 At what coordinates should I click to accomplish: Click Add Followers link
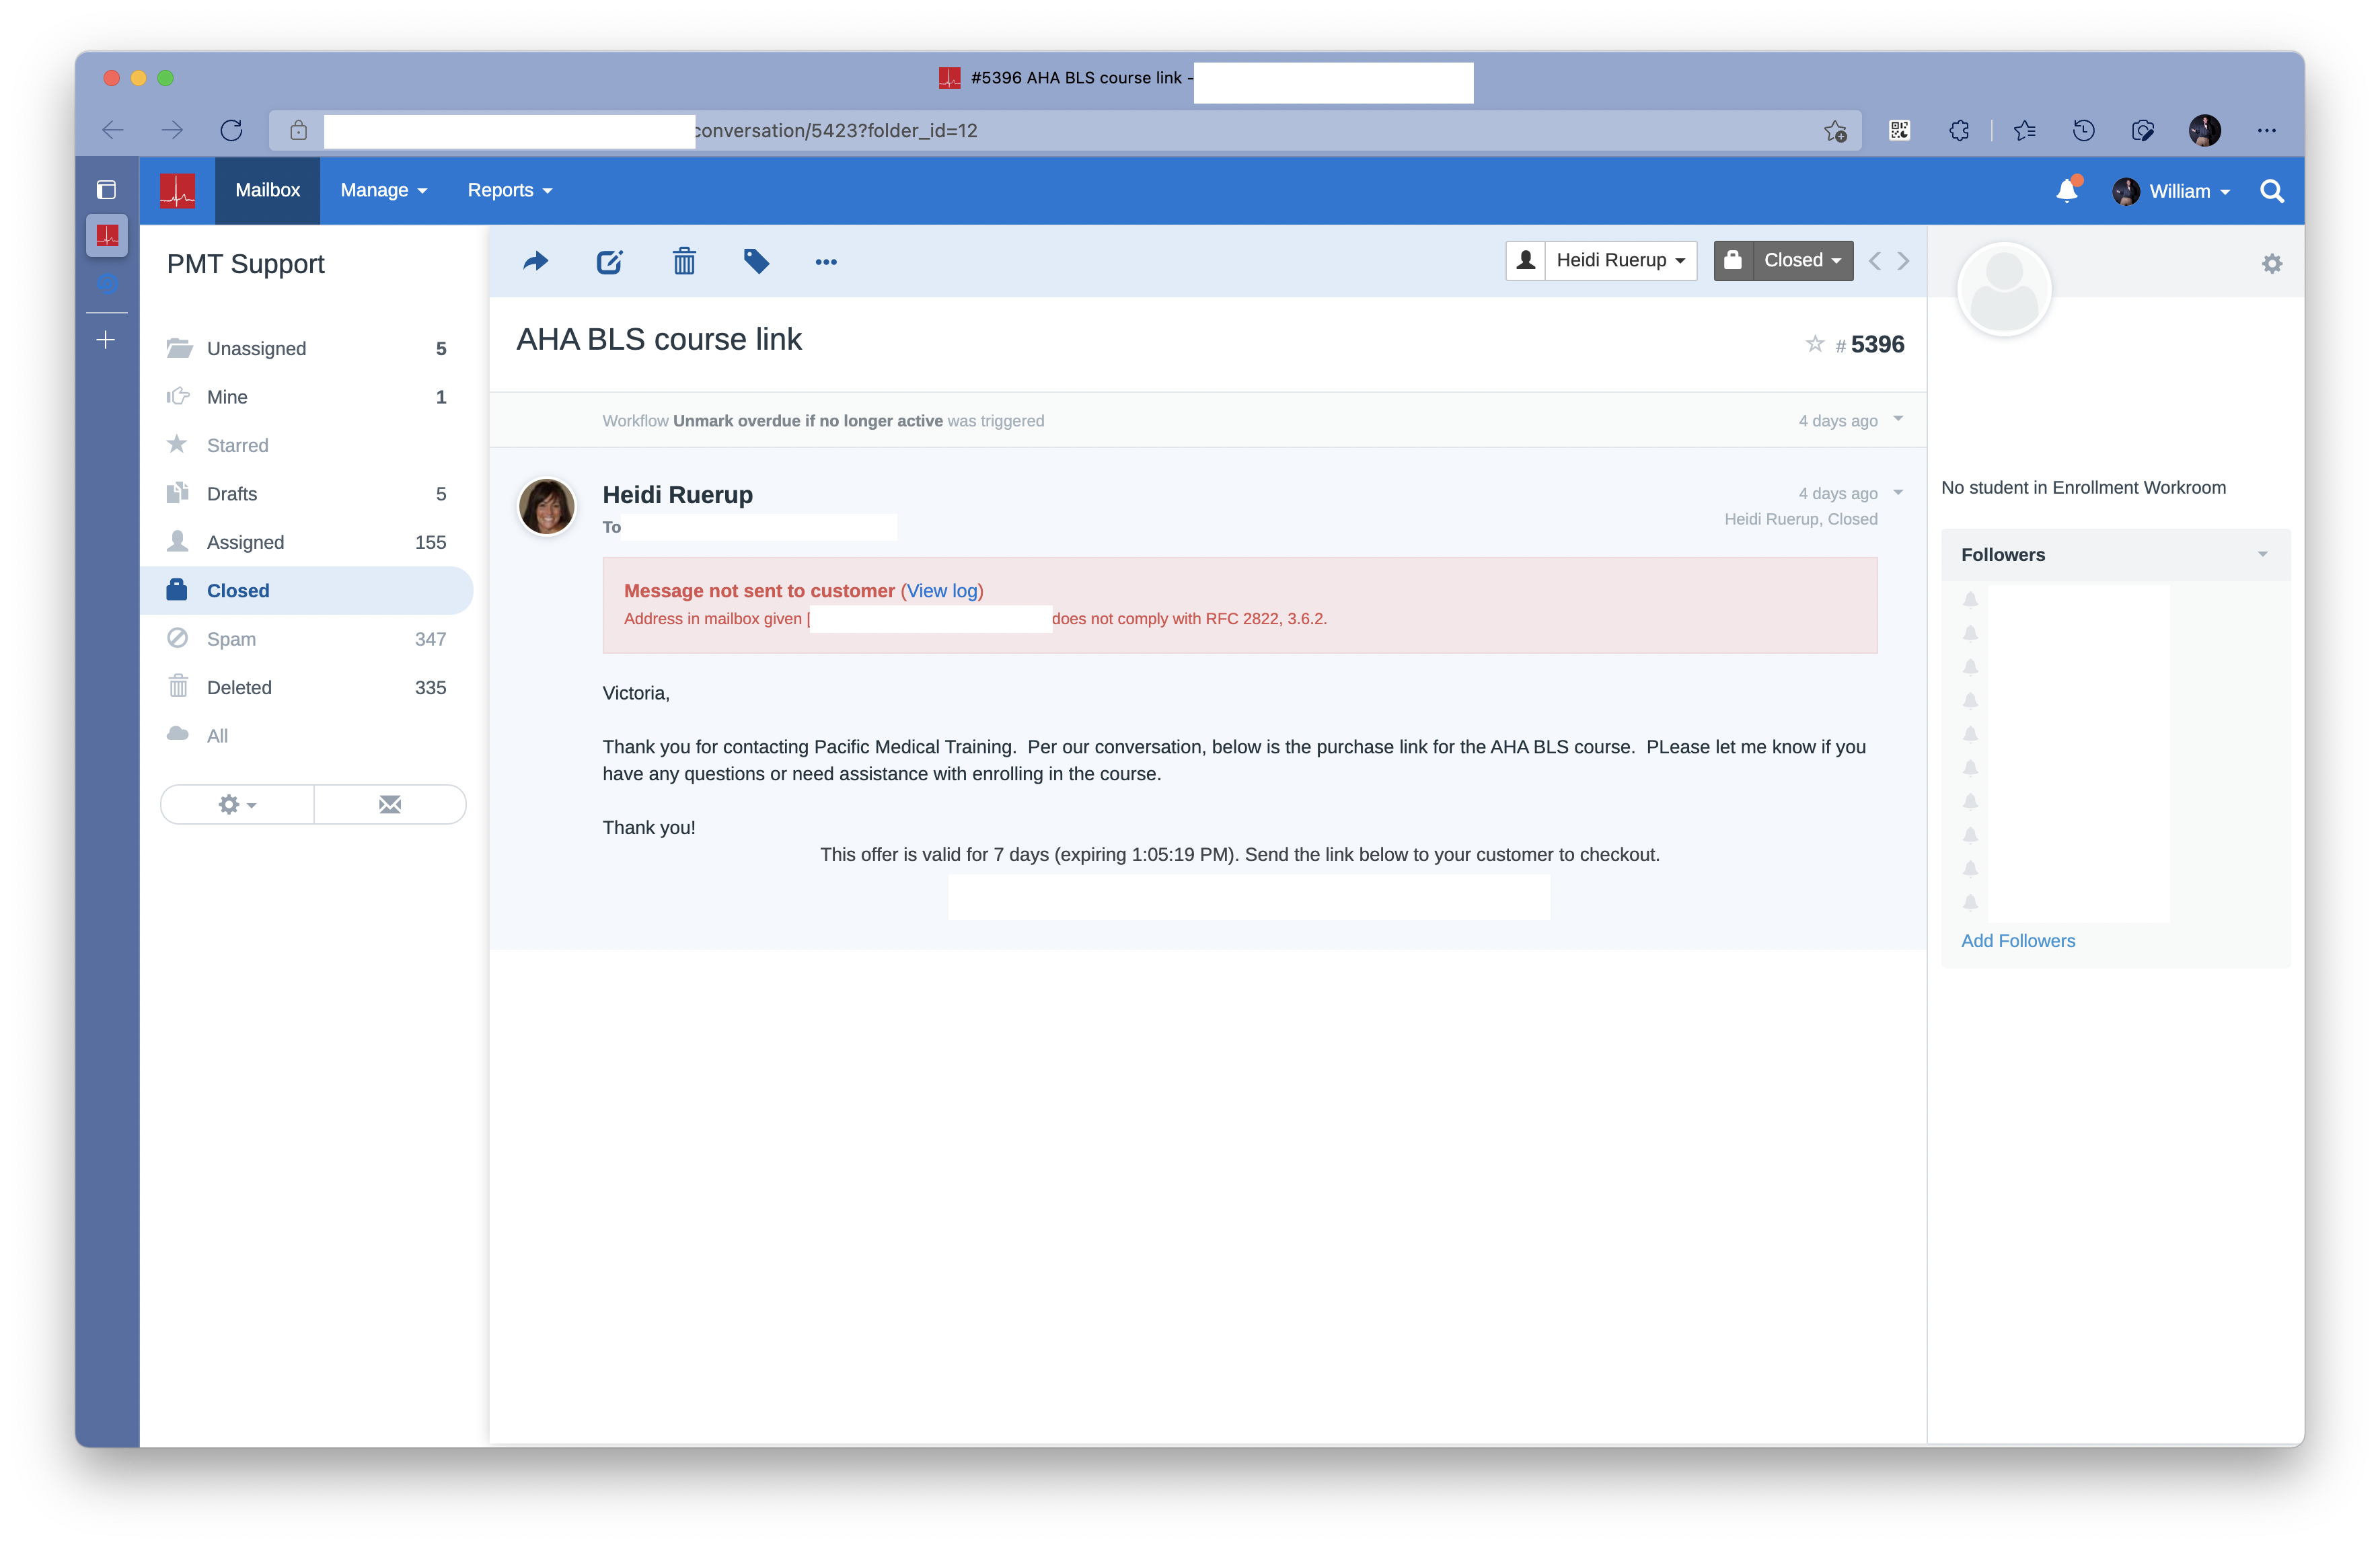[x=2017, y=941]
